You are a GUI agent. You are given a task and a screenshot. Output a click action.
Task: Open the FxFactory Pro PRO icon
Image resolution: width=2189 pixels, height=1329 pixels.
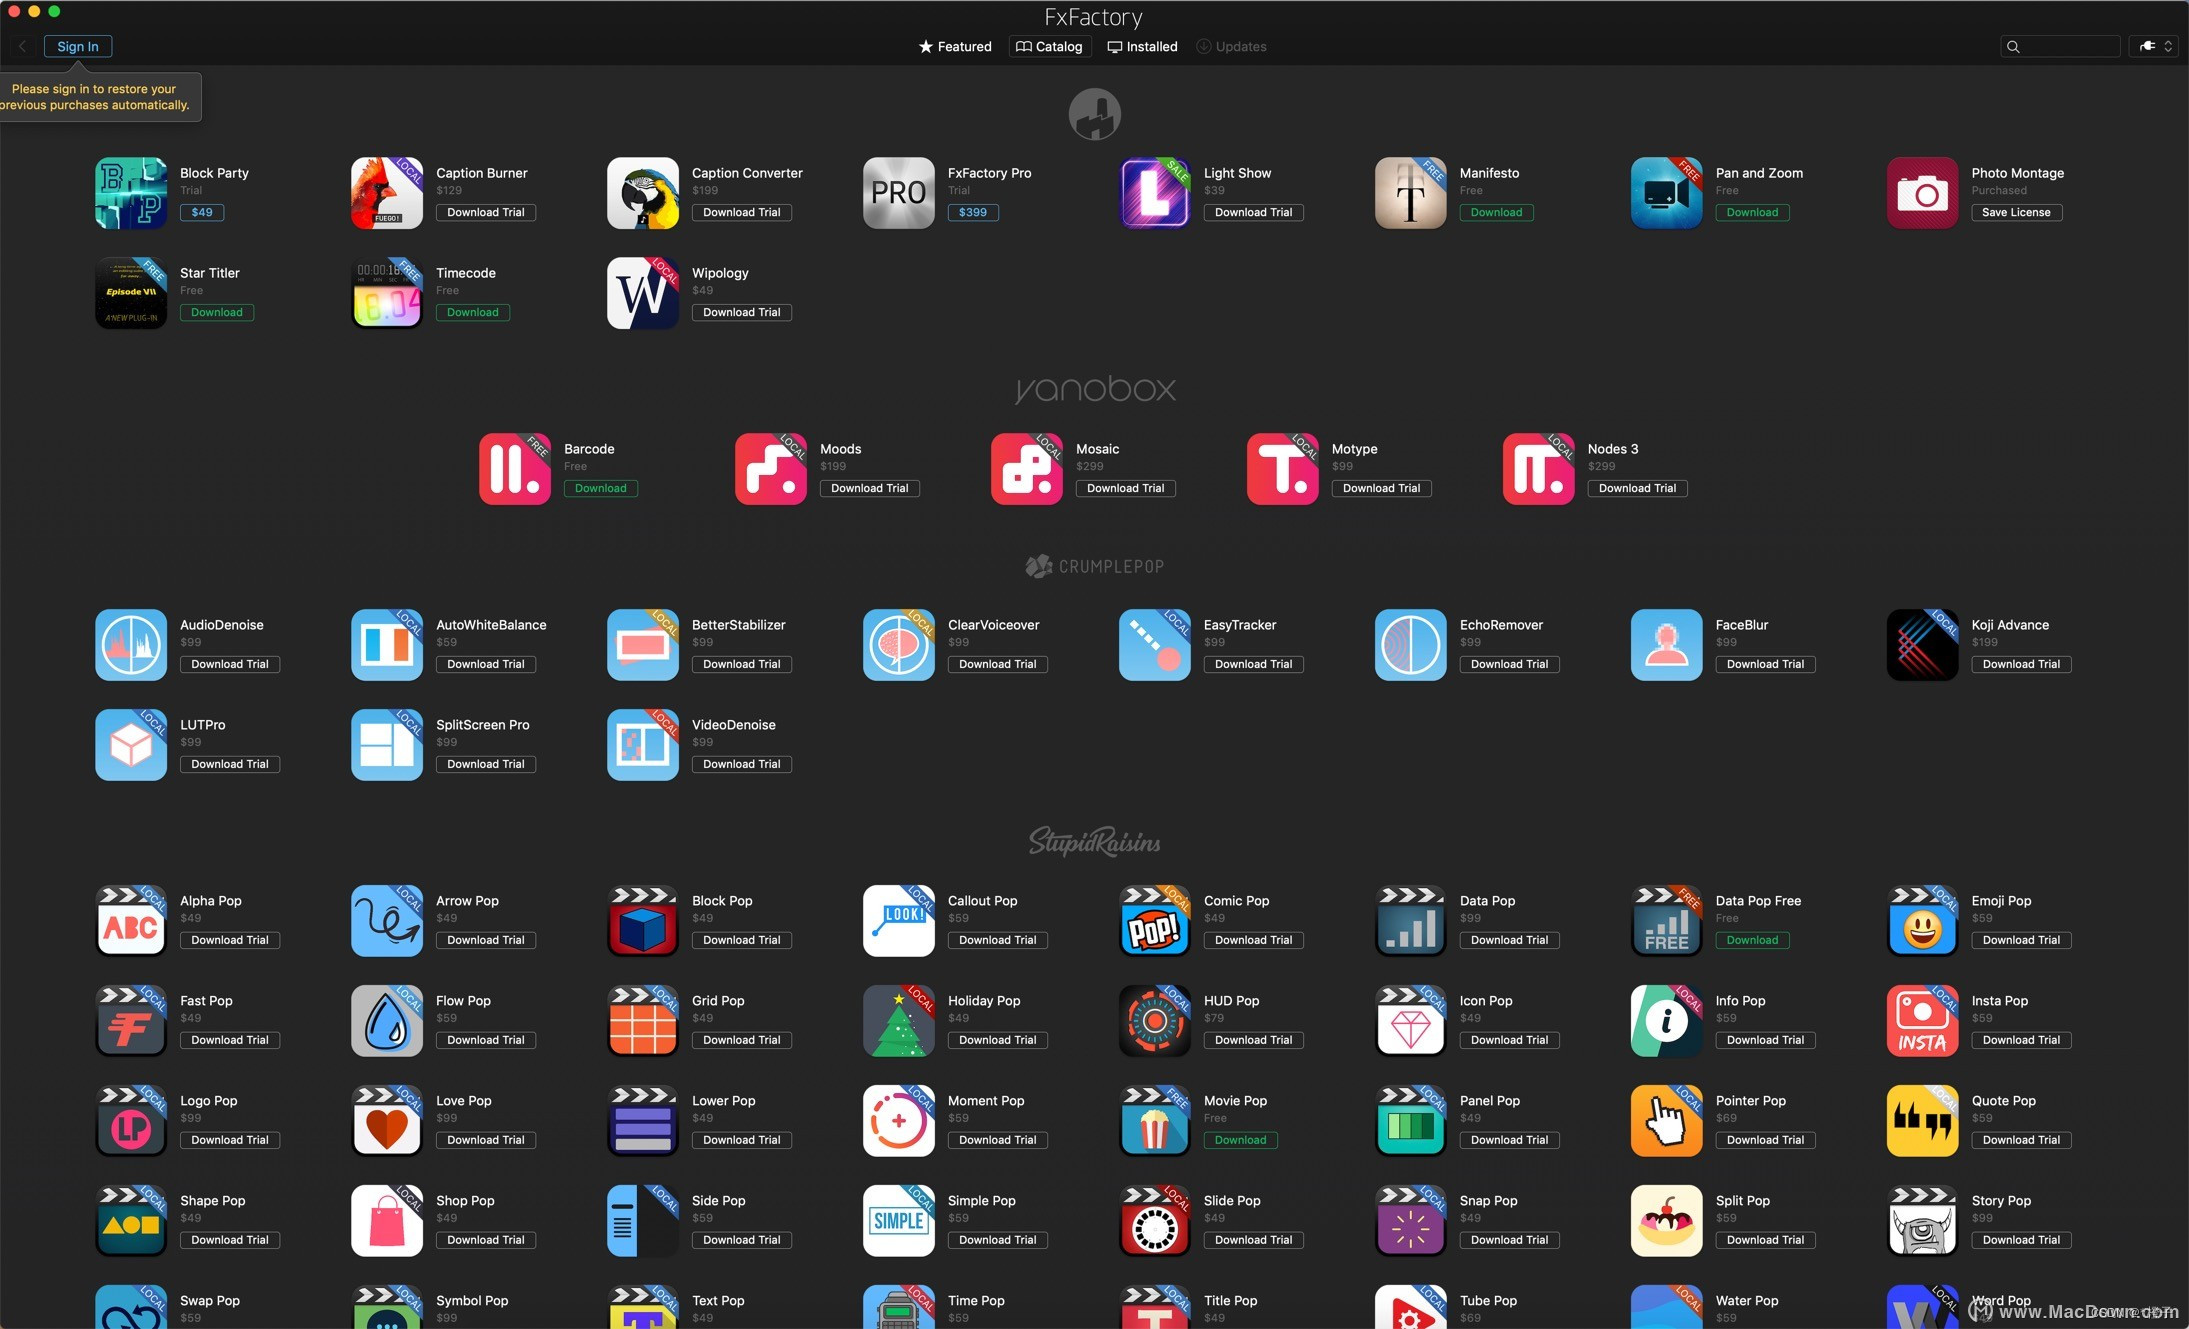pos(899,193)
